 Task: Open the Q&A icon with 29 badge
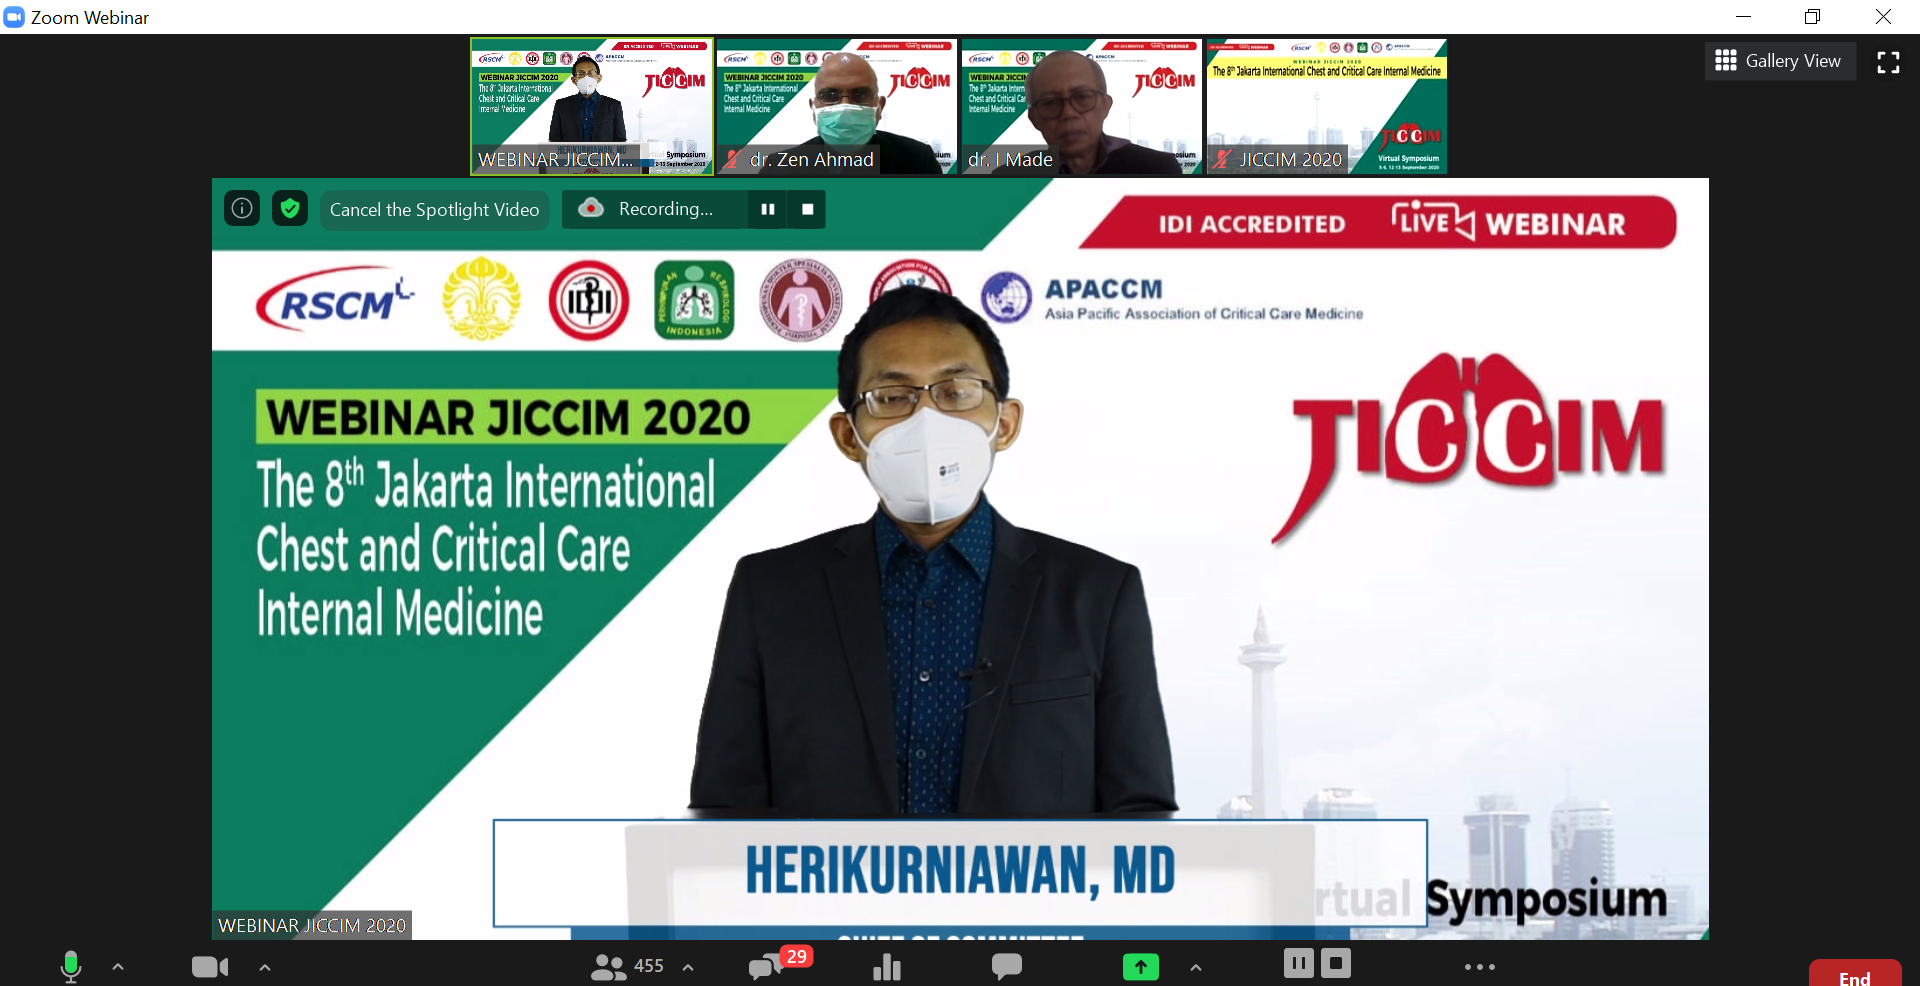click(x=778, y=963)
